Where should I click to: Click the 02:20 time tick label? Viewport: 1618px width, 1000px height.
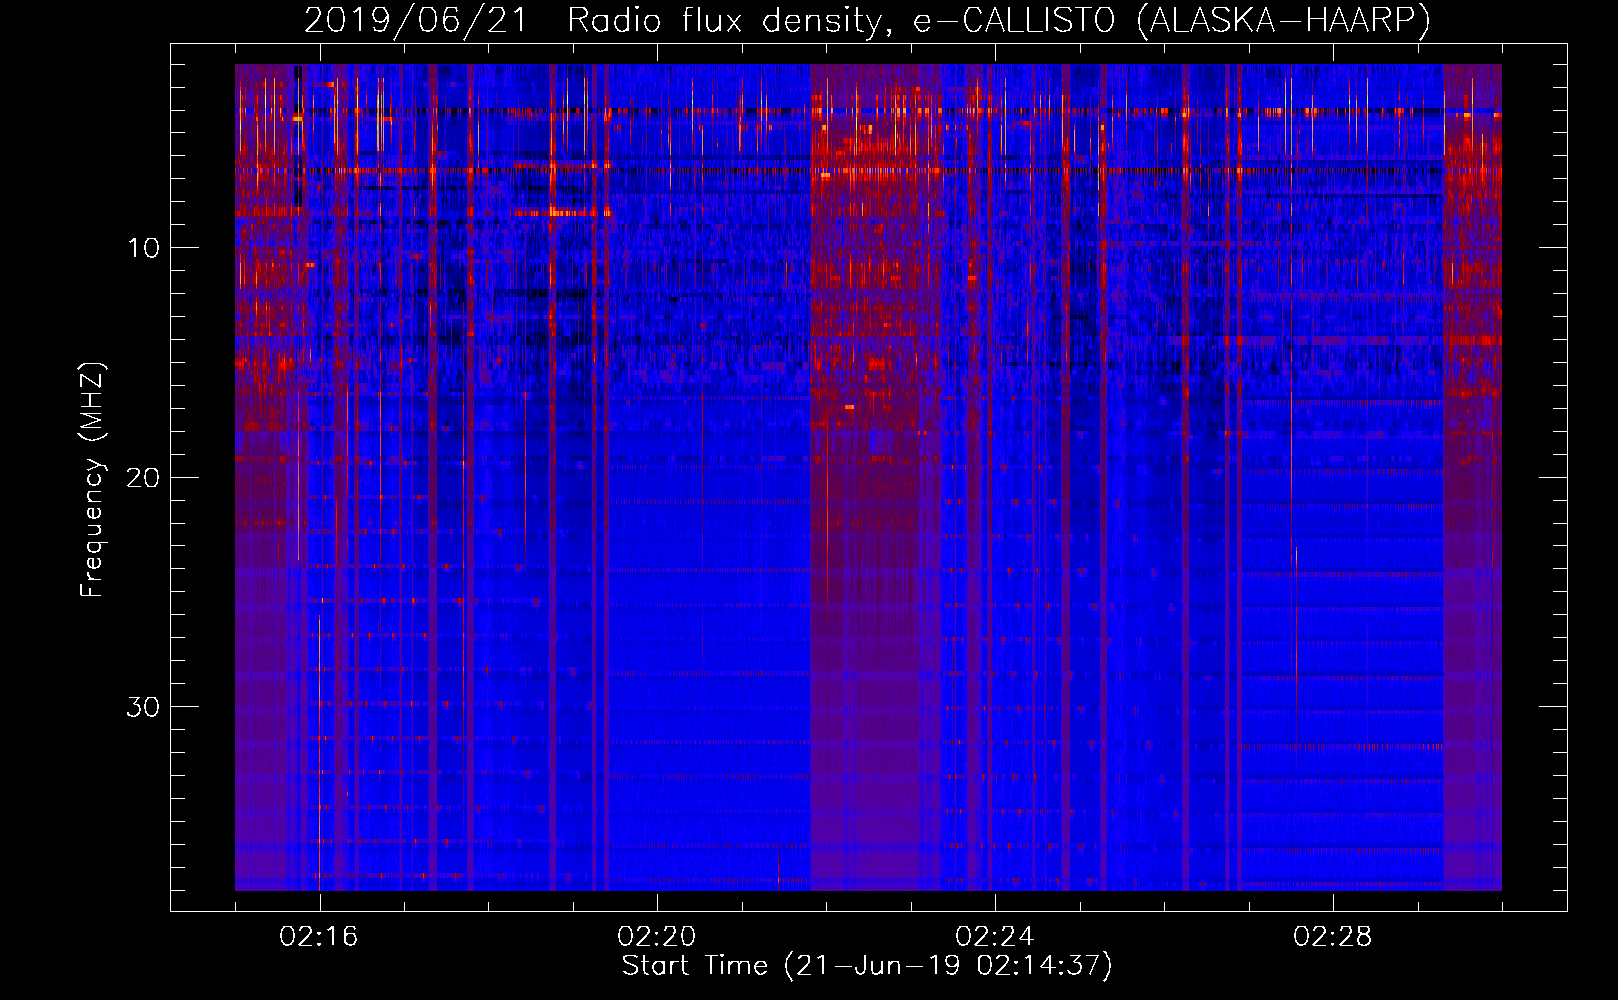(x=657, y=937)
